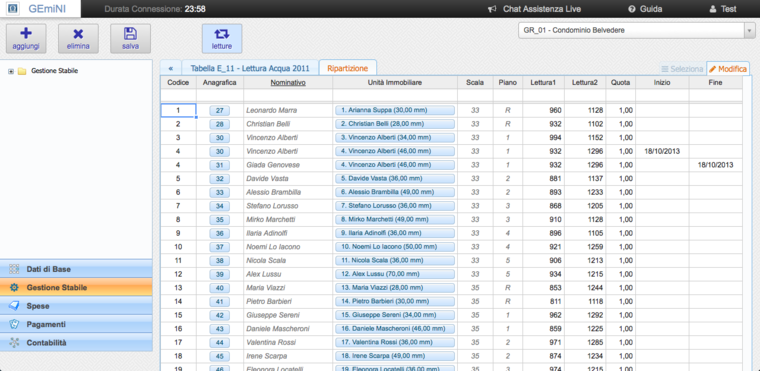Select the name Leonardo Marra
The height and width of the screenshot is (371, 760).
point(271,111)
